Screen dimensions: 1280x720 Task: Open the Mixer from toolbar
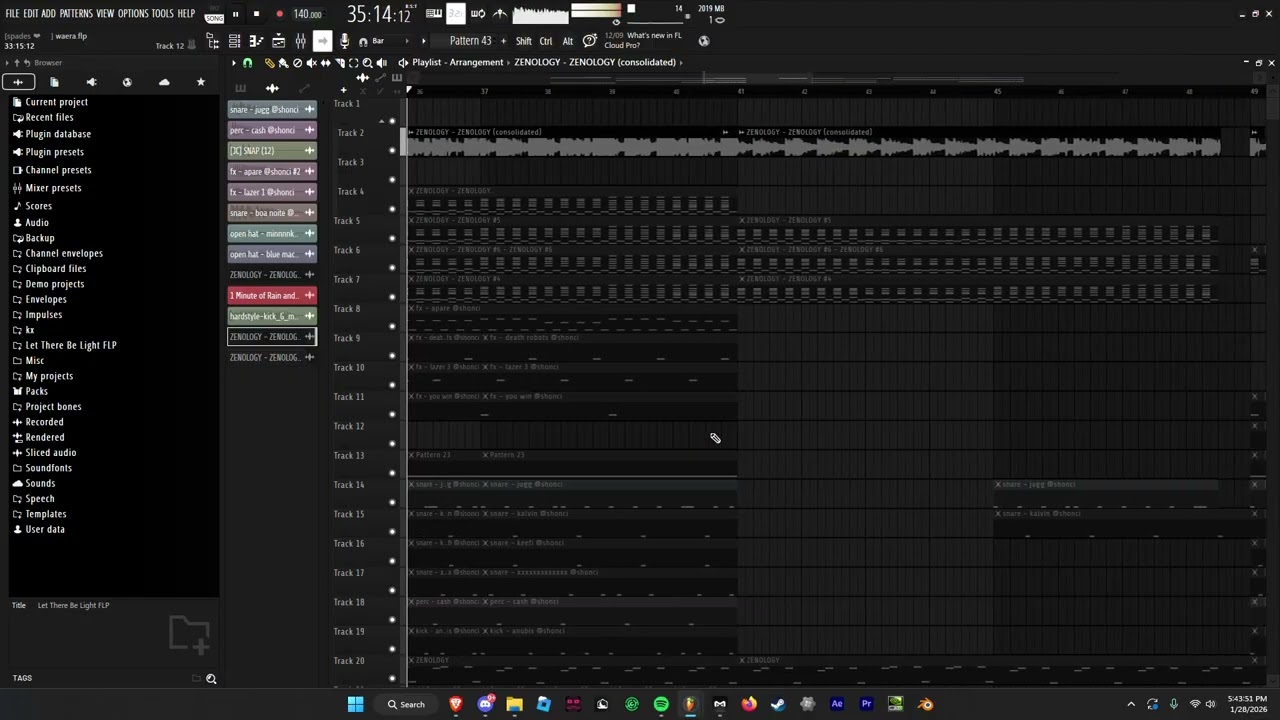coord(300,41)
